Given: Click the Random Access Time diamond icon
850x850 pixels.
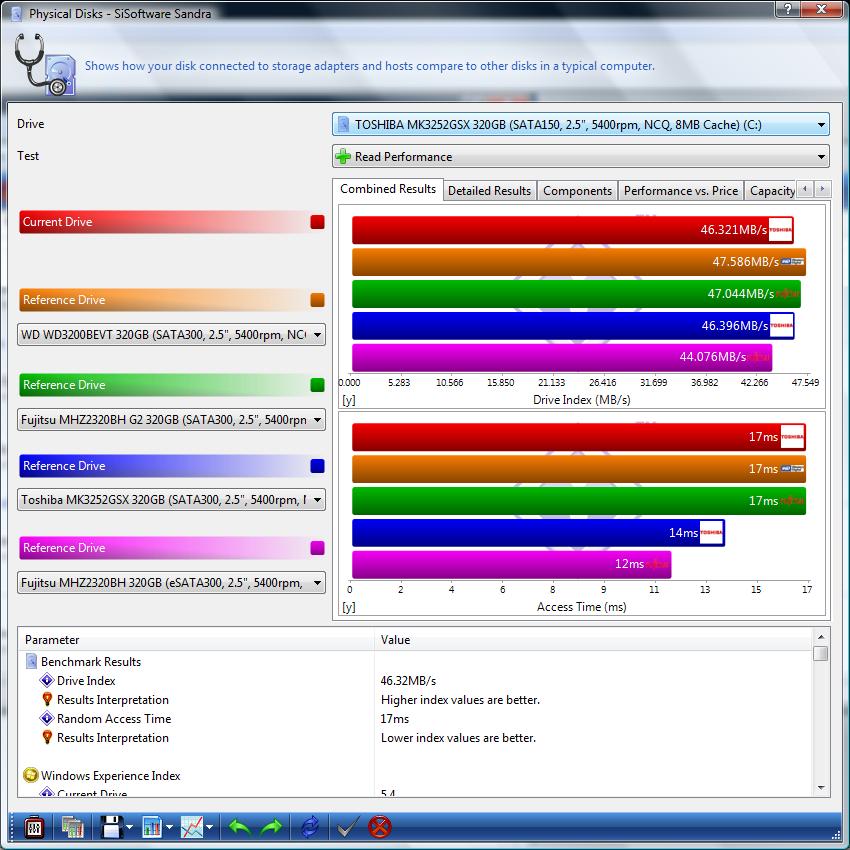Looking at the screenshot, I should pos(47,718).
